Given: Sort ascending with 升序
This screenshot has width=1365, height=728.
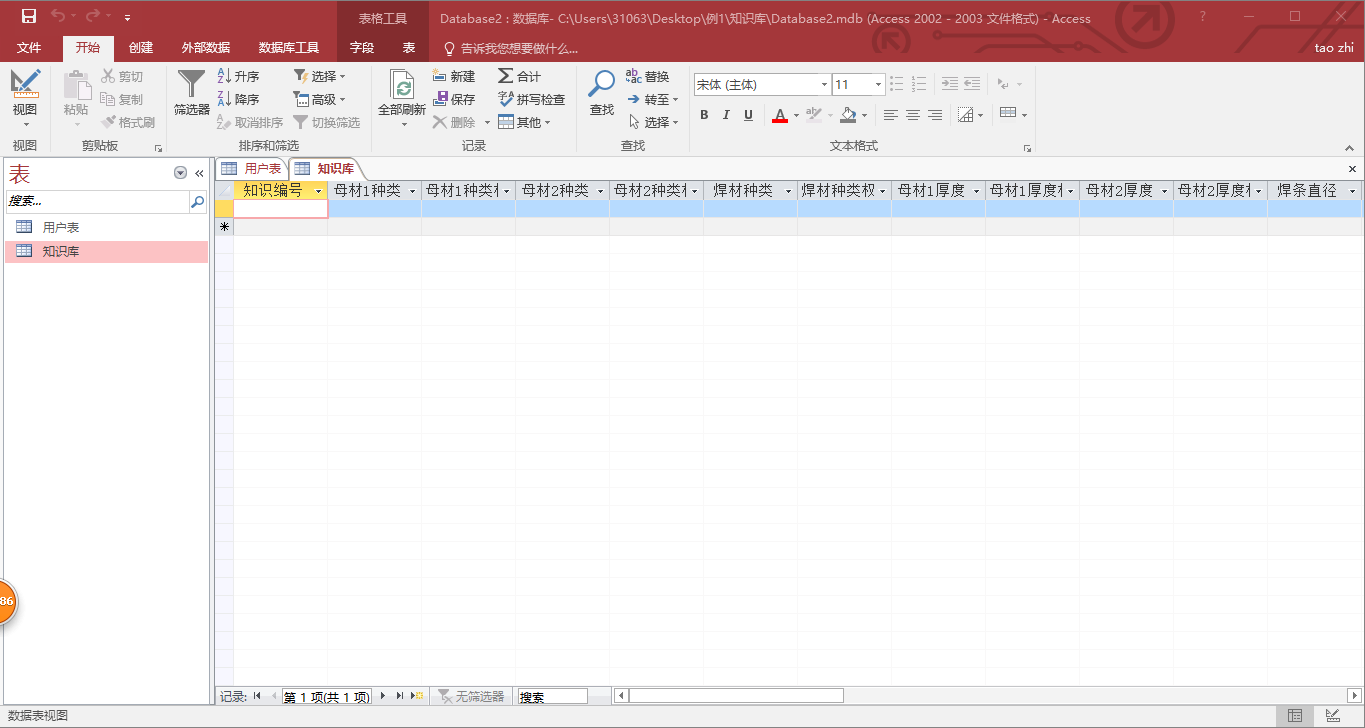Looking at the screenshot, I should (239, 76).
